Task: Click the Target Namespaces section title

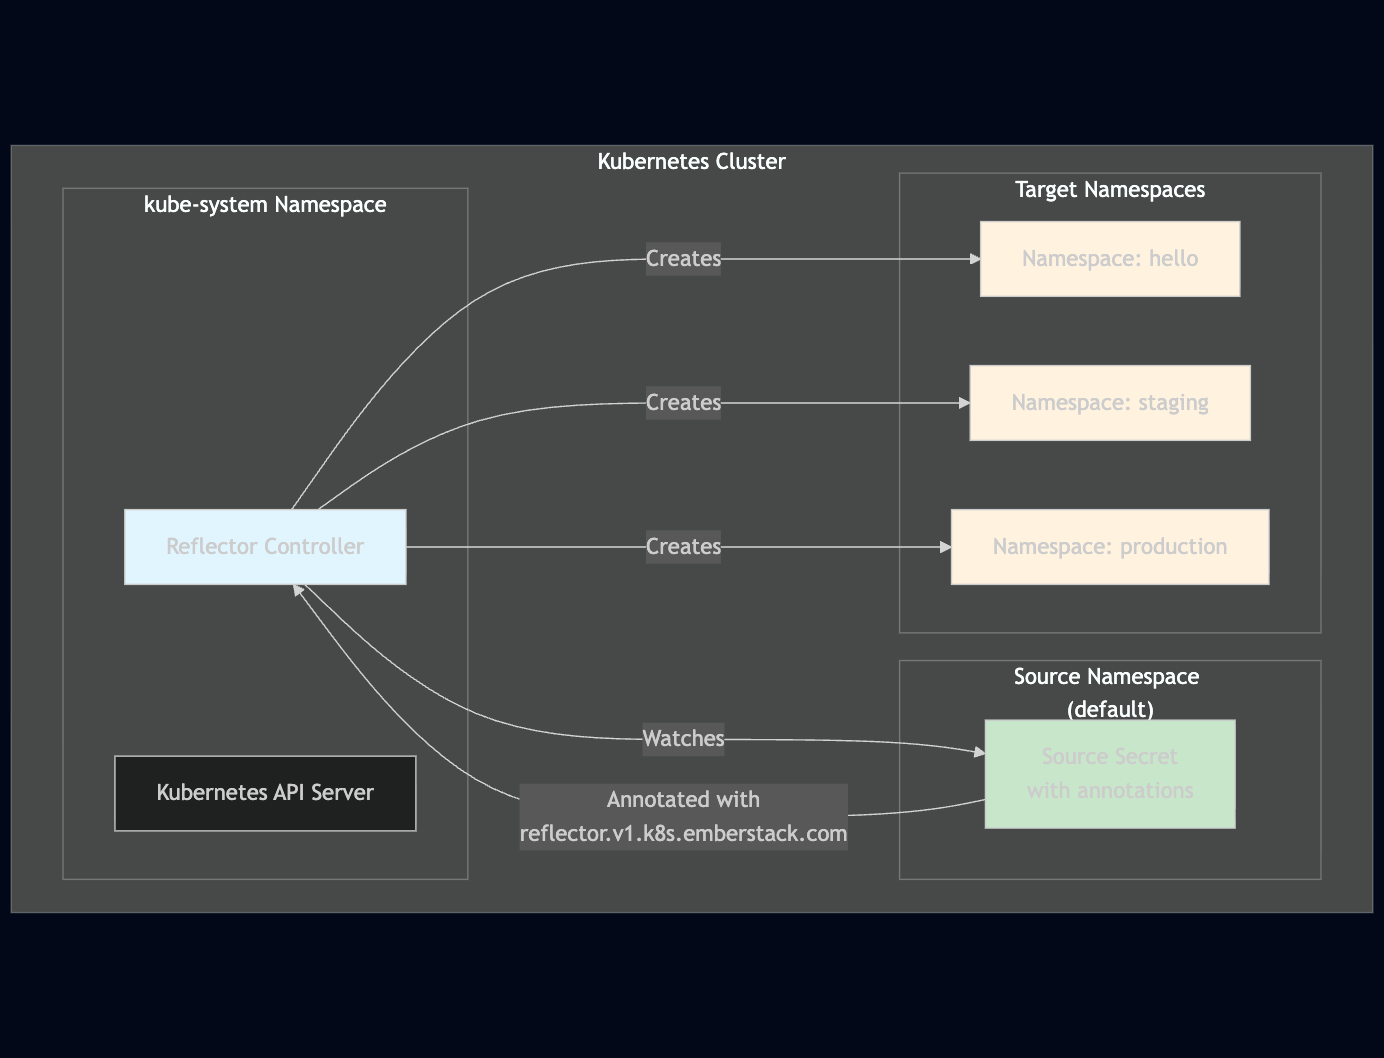Action: (1109, 188)
